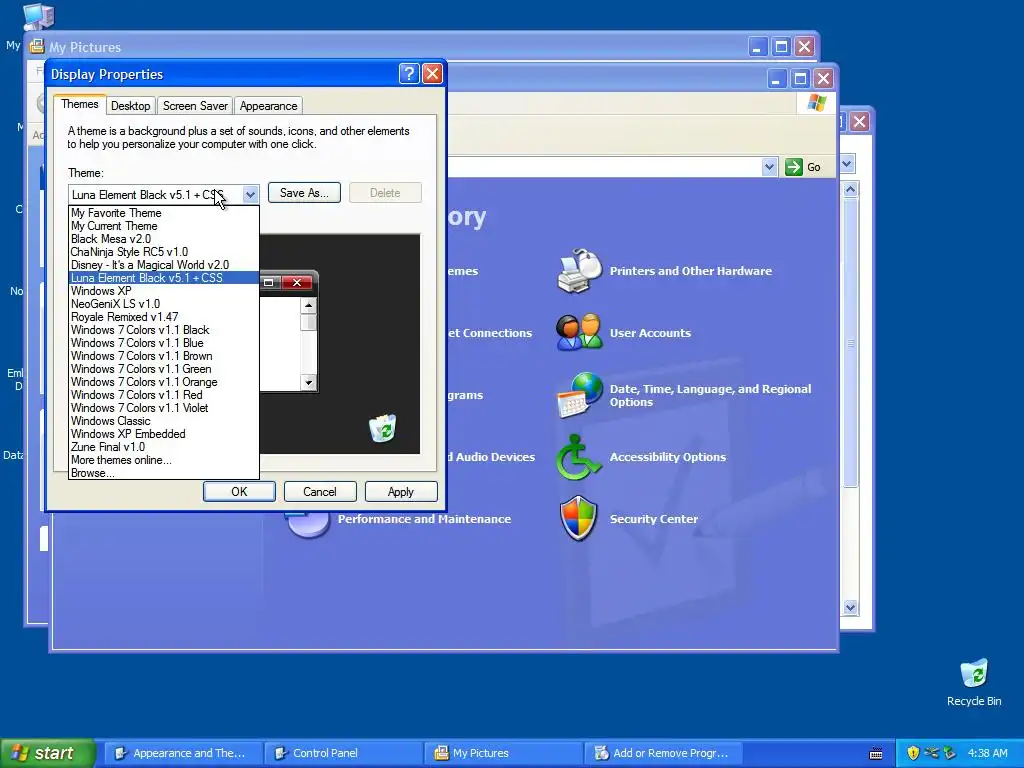Open Date, Time, Language globe icon
The width and height of the screenshot is (1024, 768).
[x=579, y=395]
